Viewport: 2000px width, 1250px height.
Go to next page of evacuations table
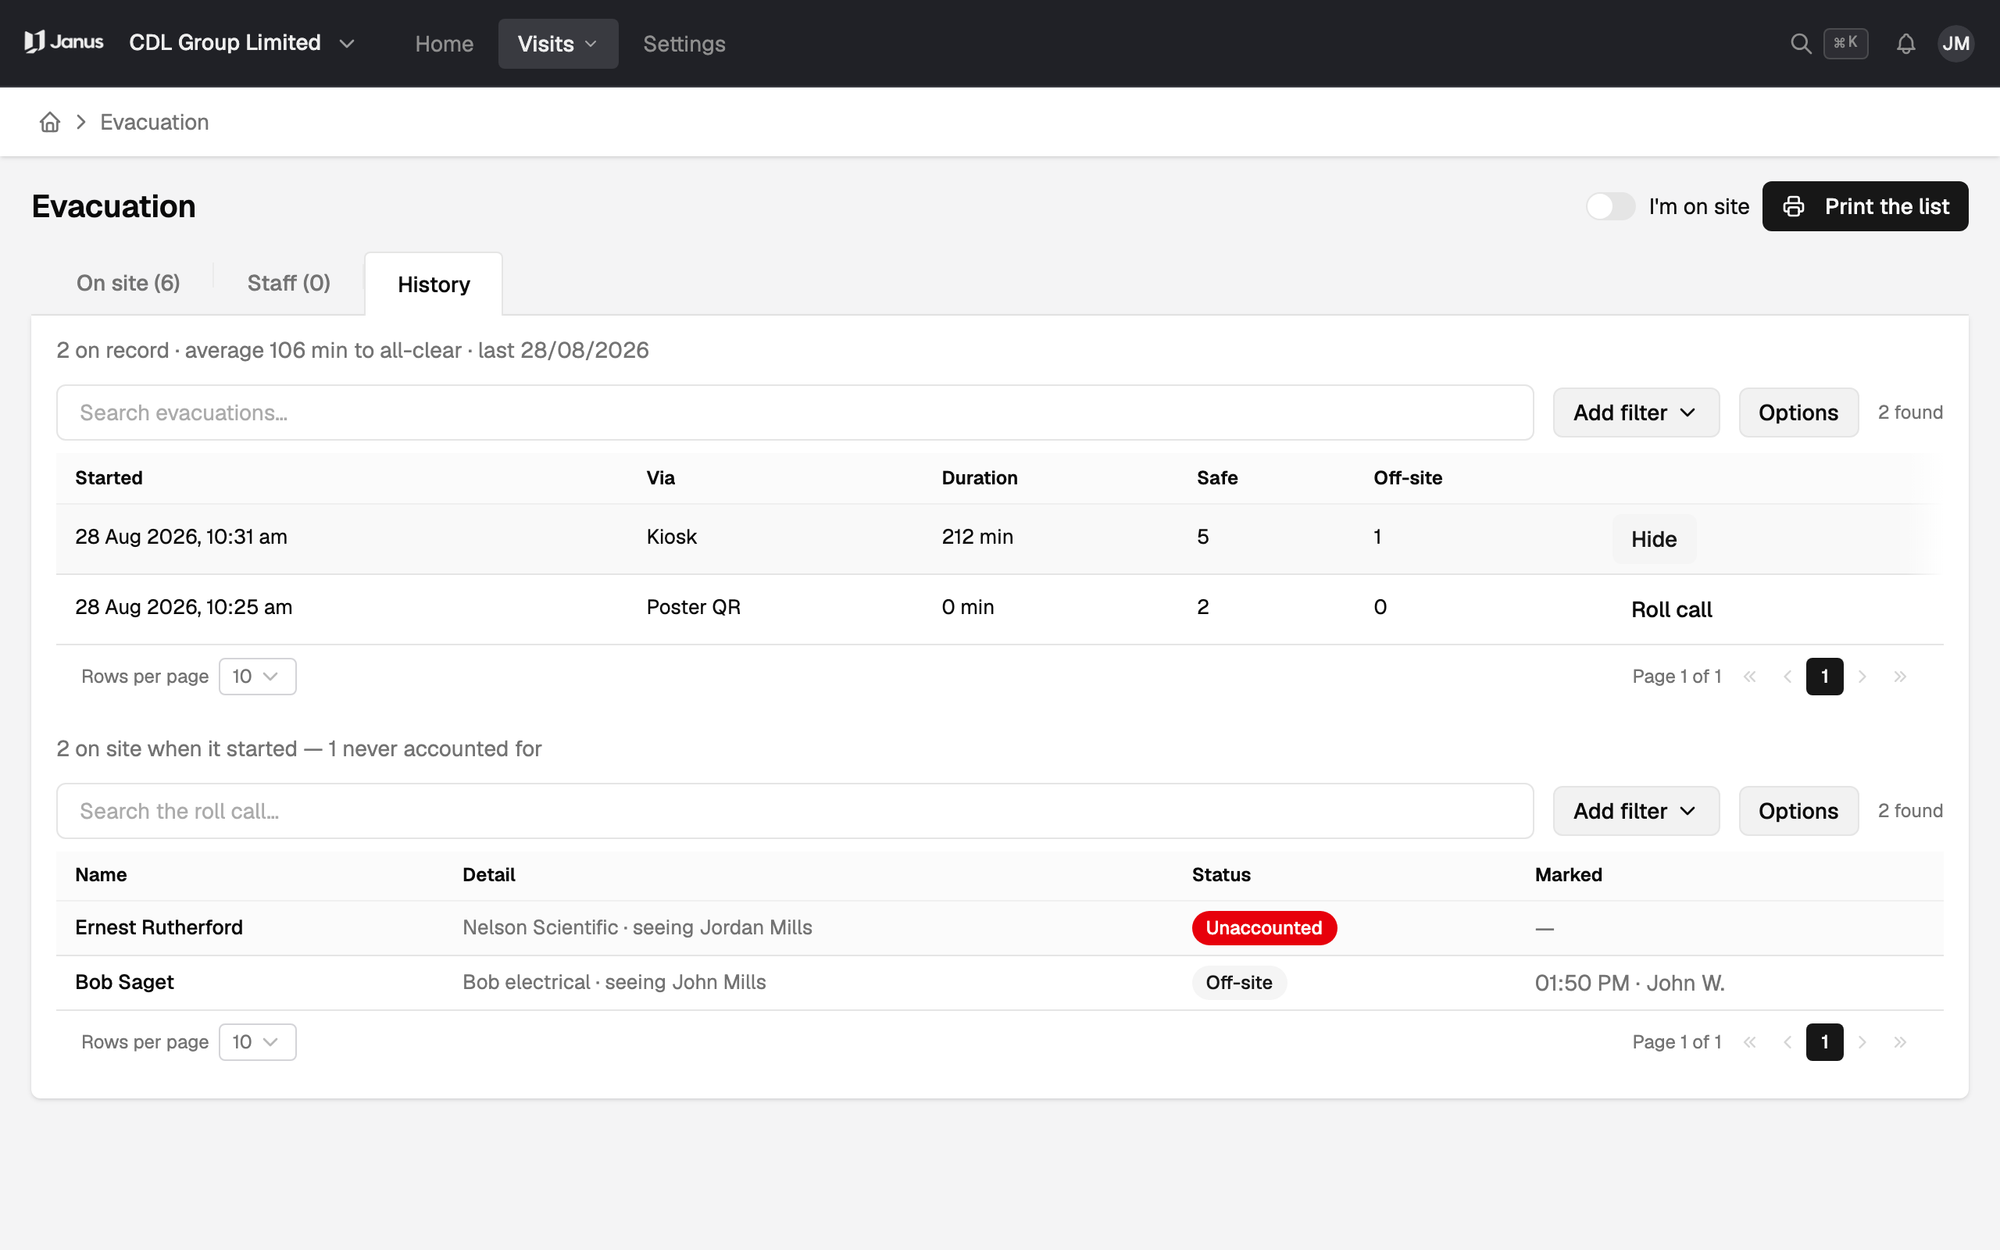(1862, 677)
